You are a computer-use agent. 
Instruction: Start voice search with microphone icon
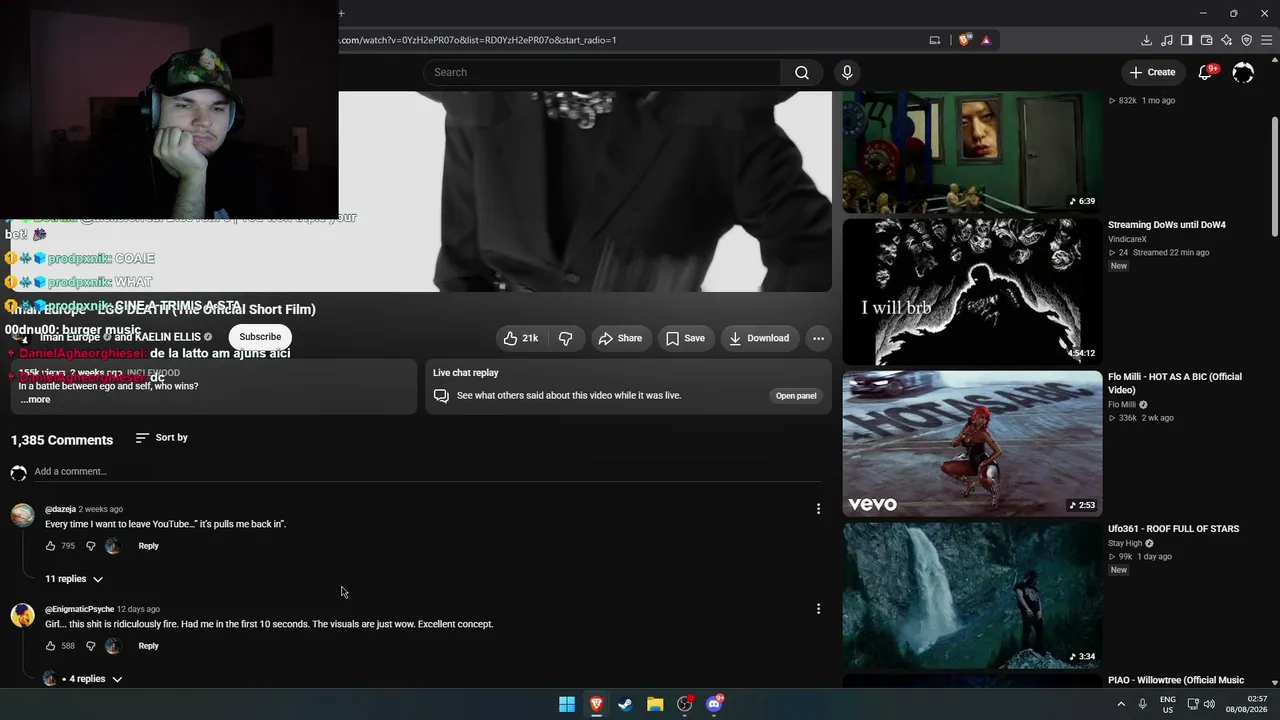coord(847,72)
